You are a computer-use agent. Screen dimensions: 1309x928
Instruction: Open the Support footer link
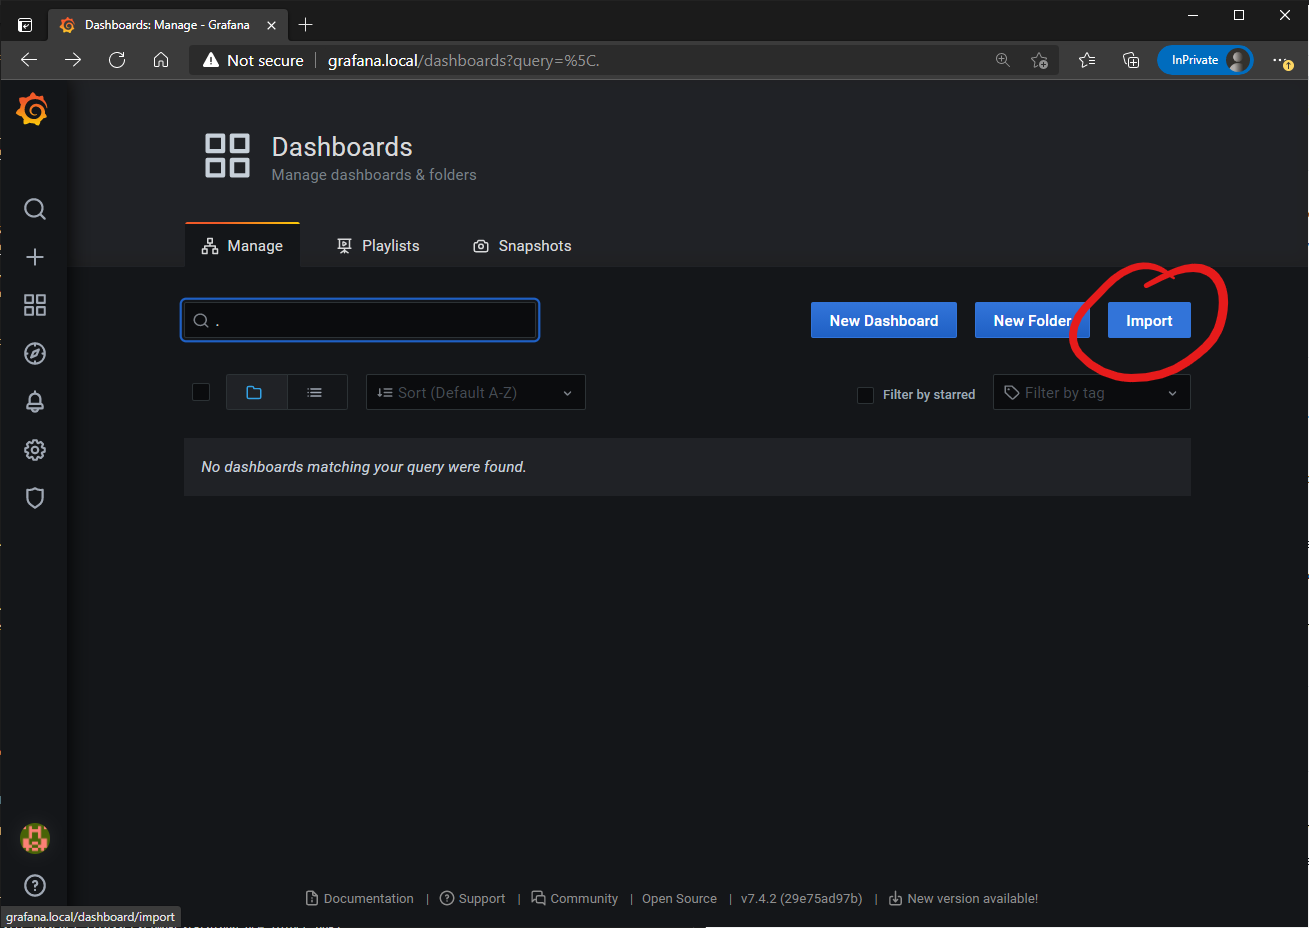pos(473,898)
